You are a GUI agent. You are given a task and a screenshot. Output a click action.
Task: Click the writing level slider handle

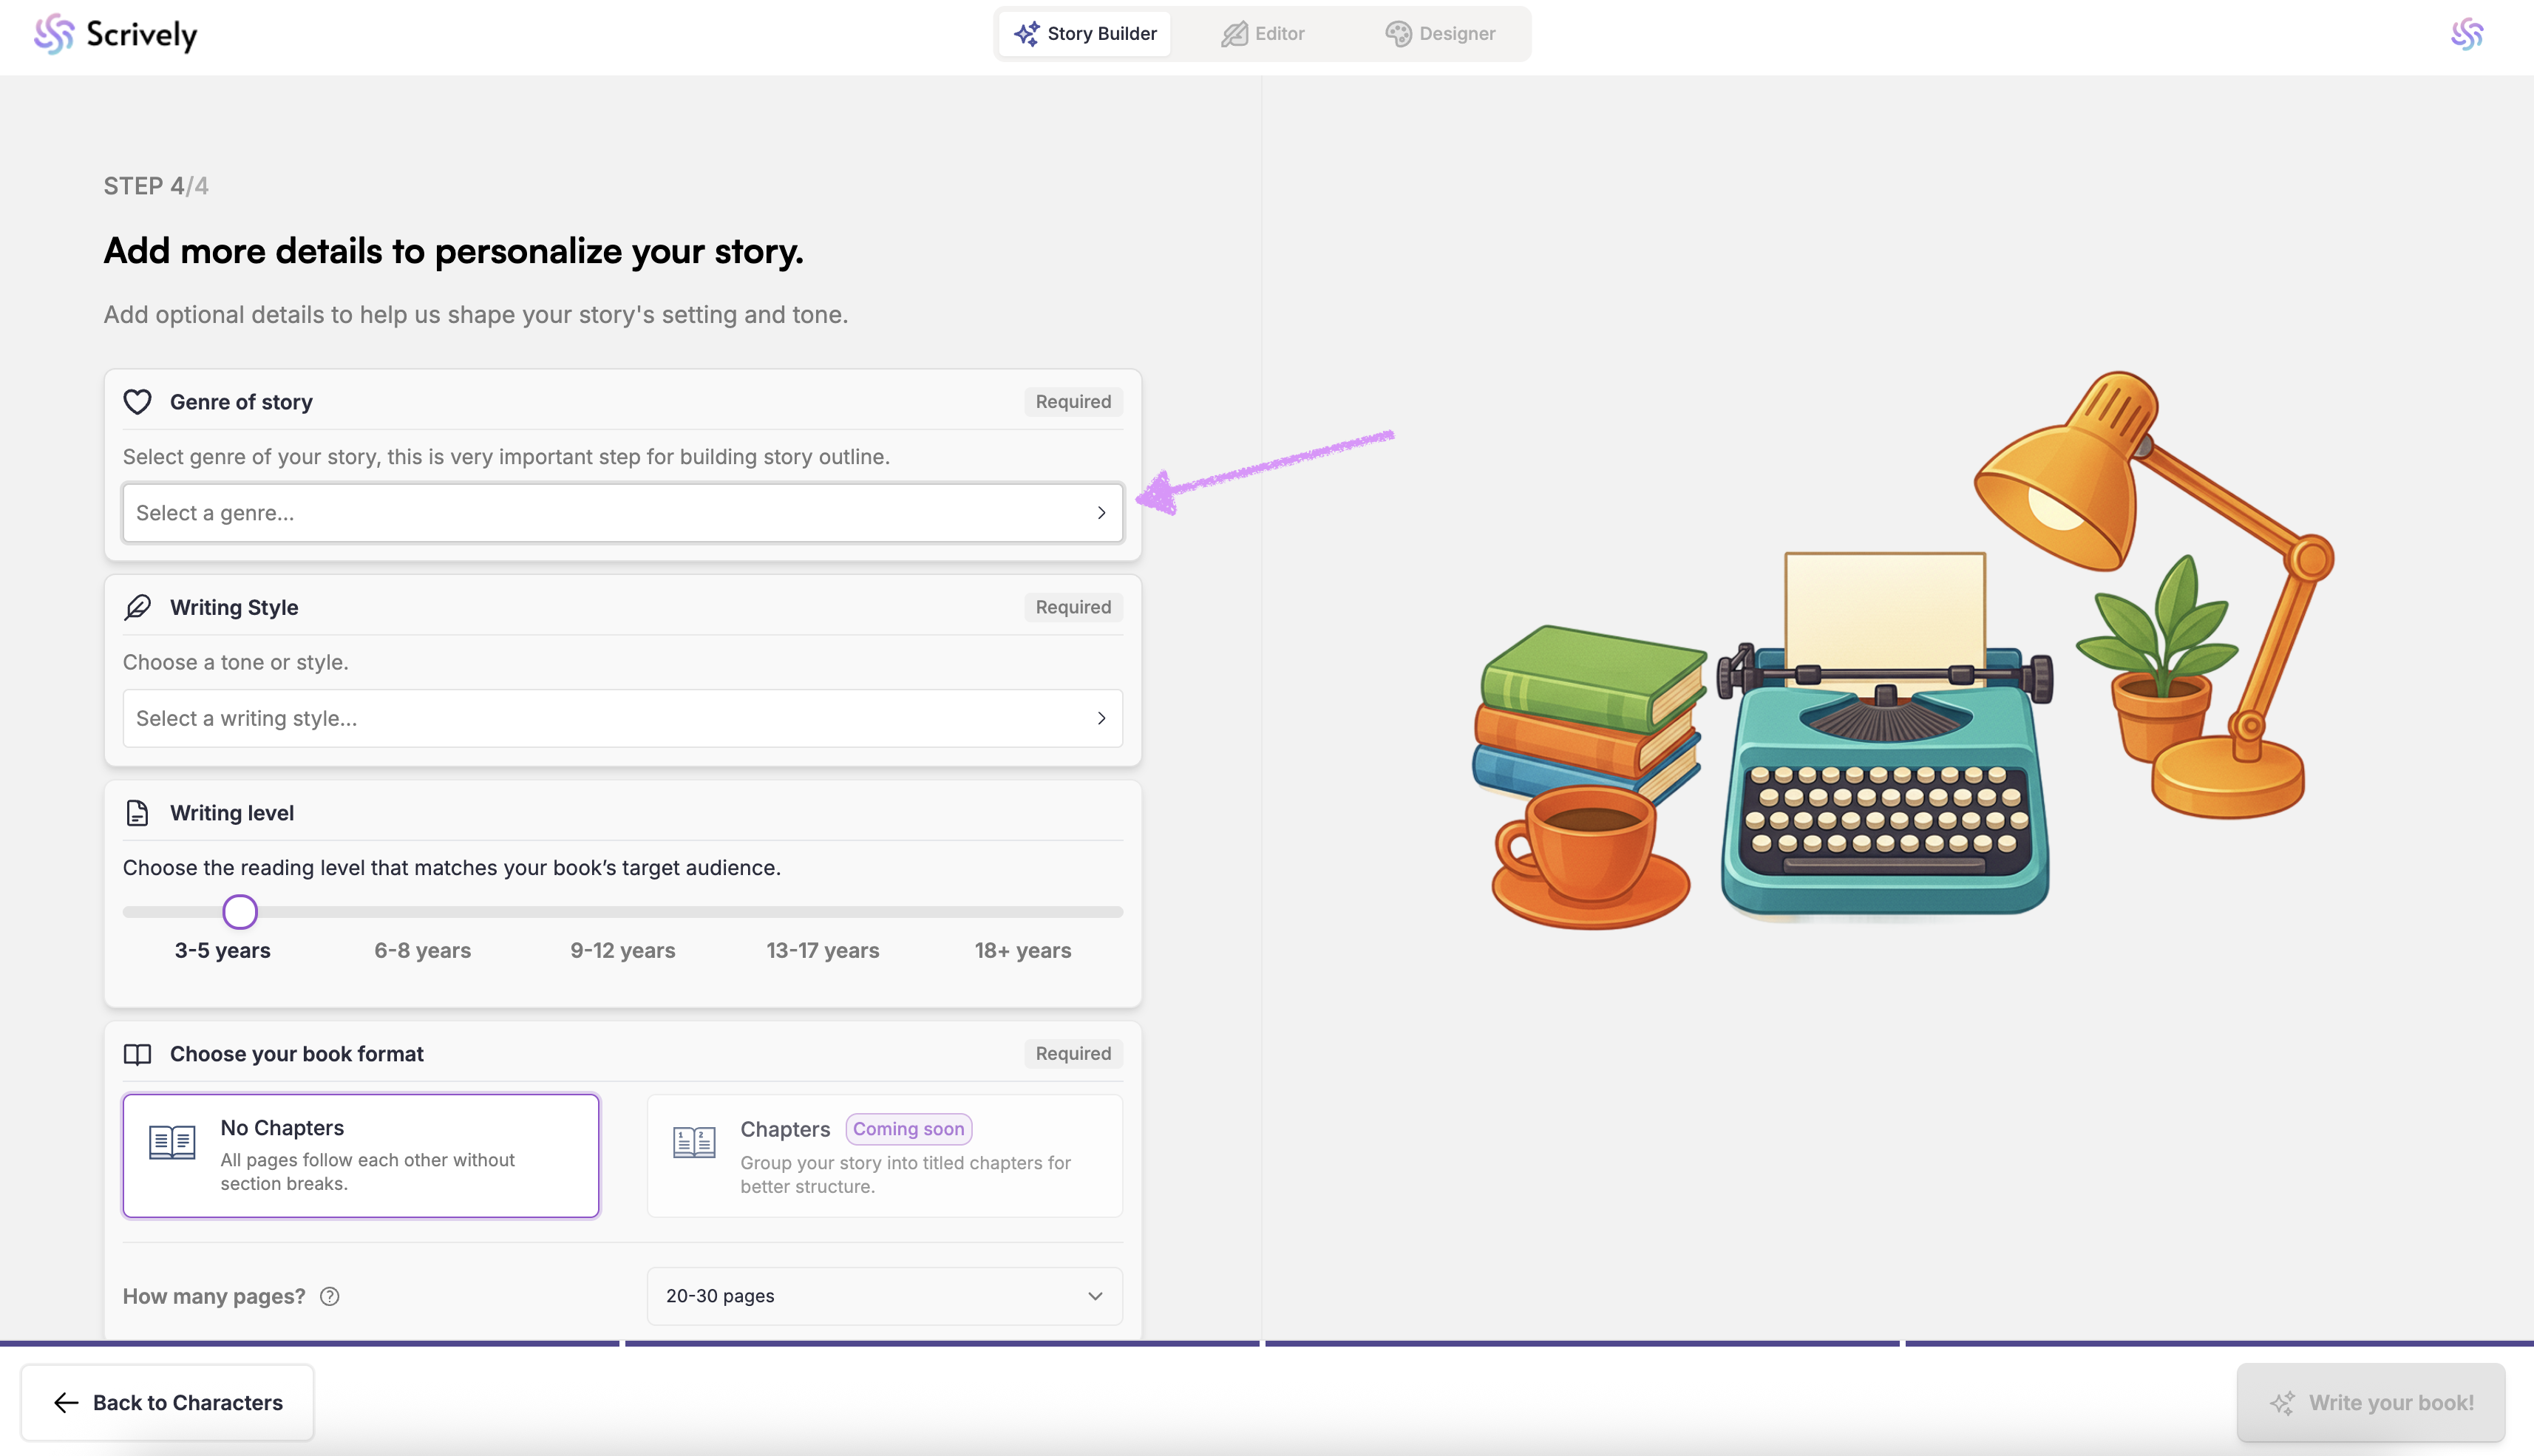pos(240,912)
